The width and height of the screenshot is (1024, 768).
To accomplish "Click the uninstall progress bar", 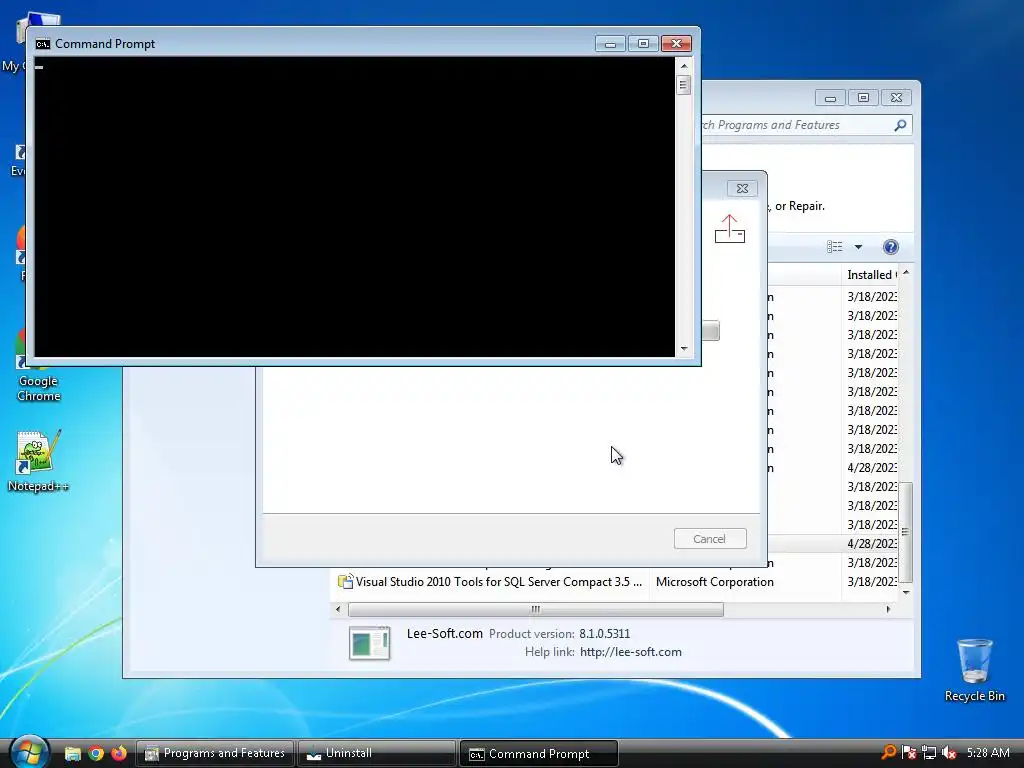I will pyautogui.click(x=711, y=330).
